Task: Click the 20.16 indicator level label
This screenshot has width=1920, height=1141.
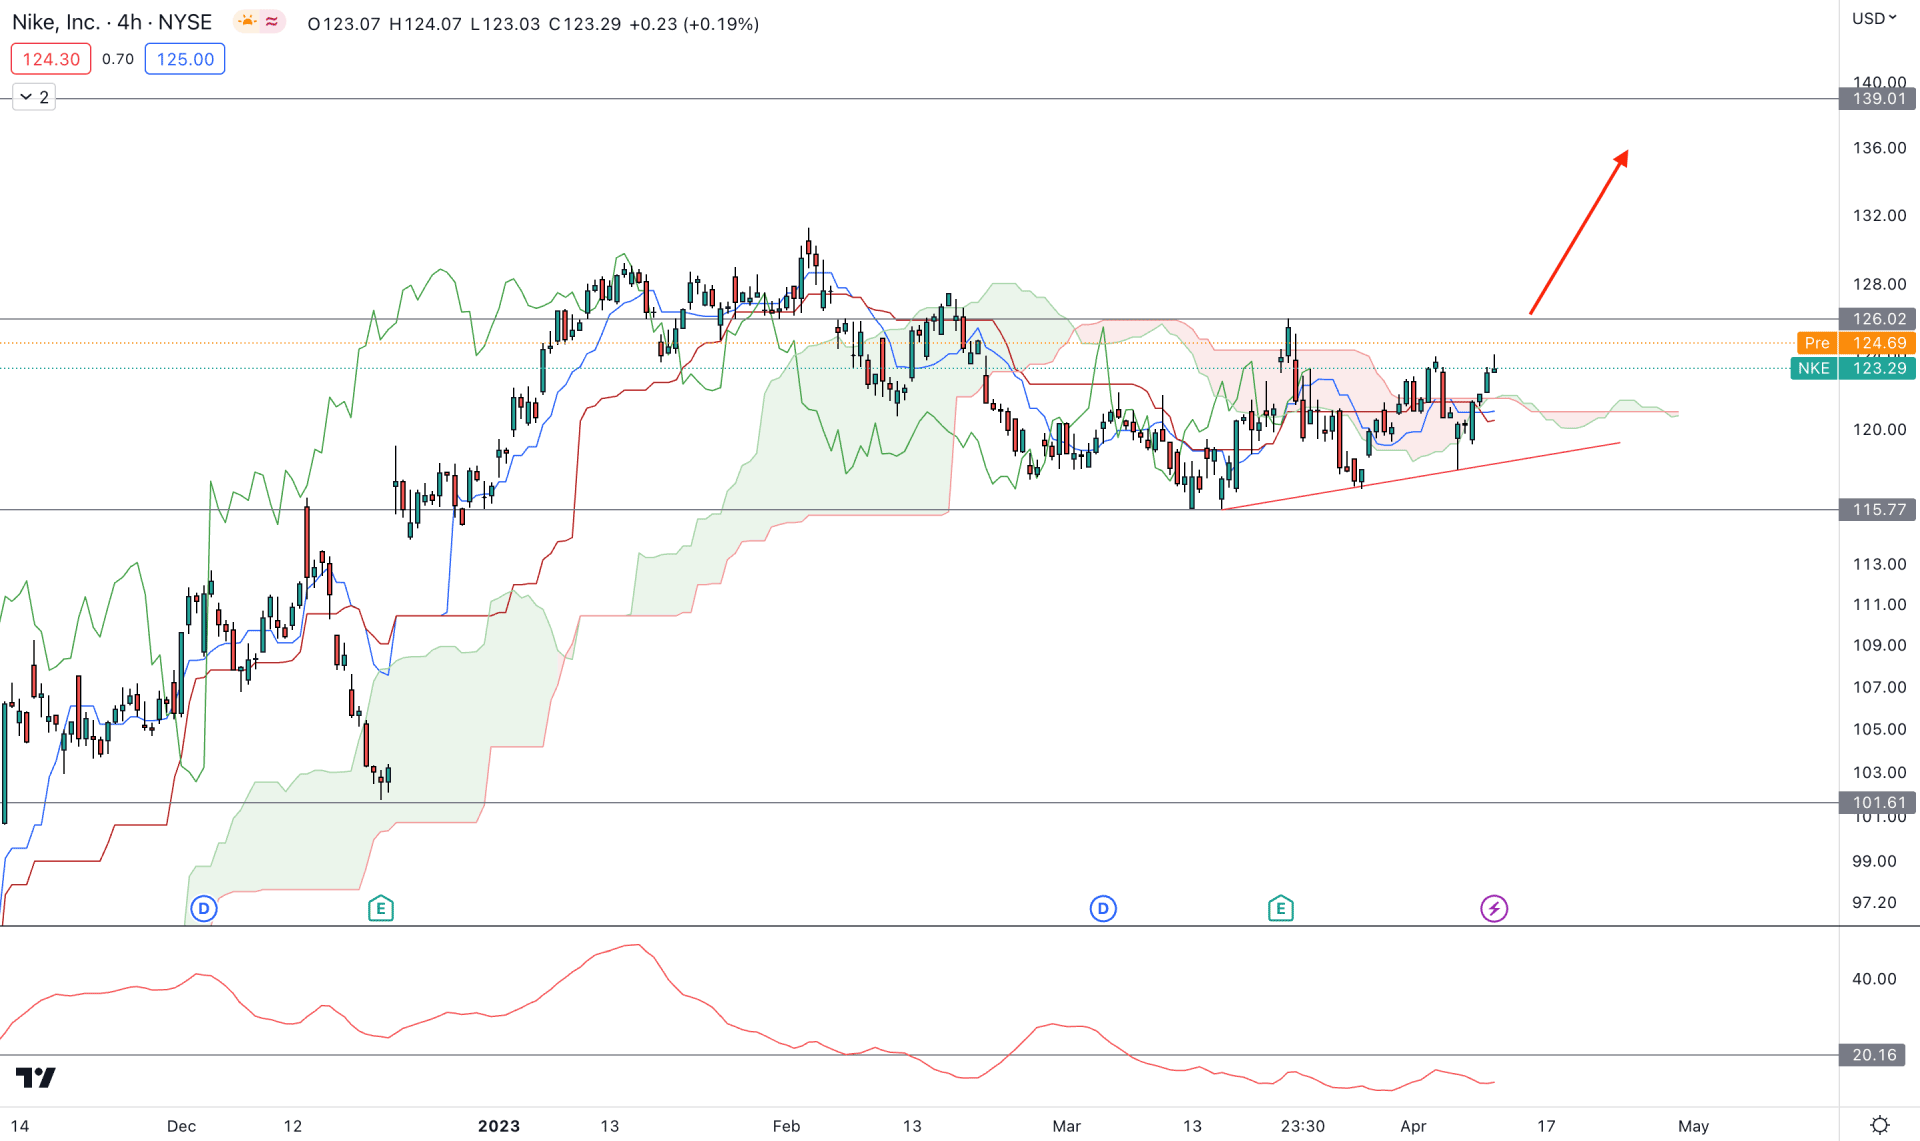Action: [1873, 1055]
